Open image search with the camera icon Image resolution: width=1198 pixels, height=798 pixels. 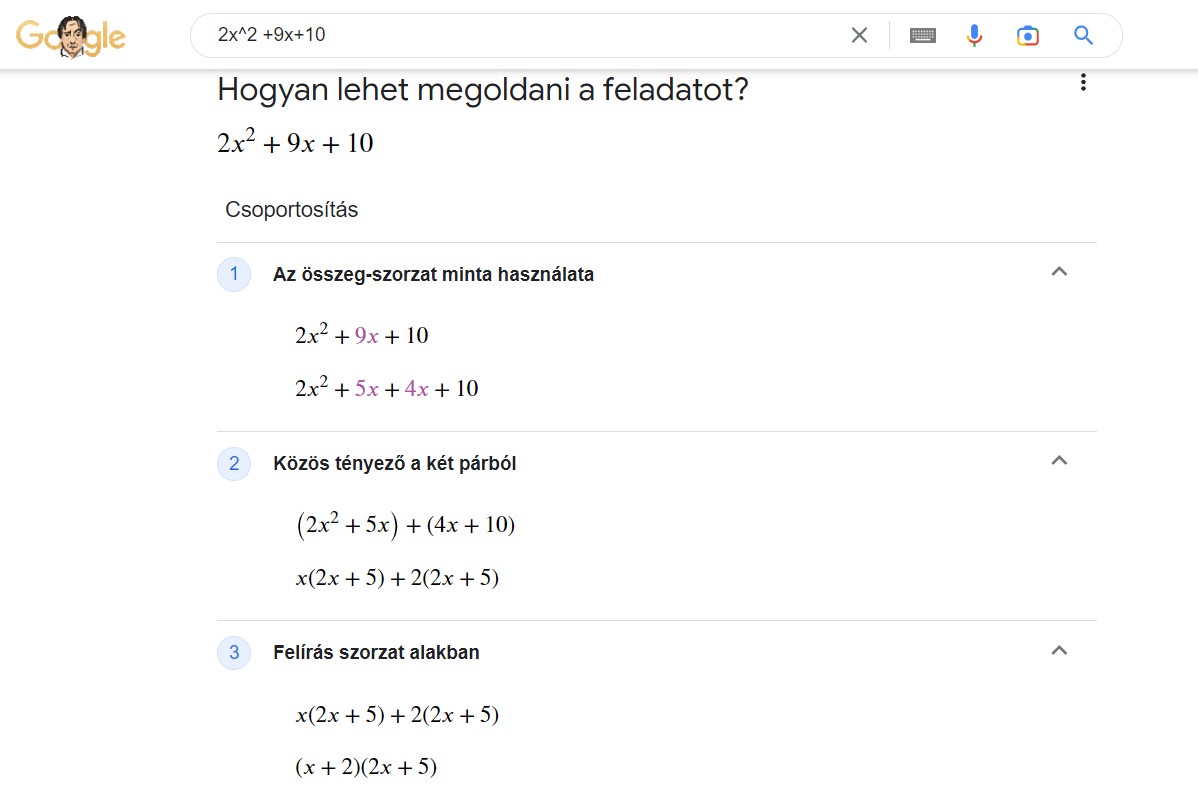tap(1028, 36)
